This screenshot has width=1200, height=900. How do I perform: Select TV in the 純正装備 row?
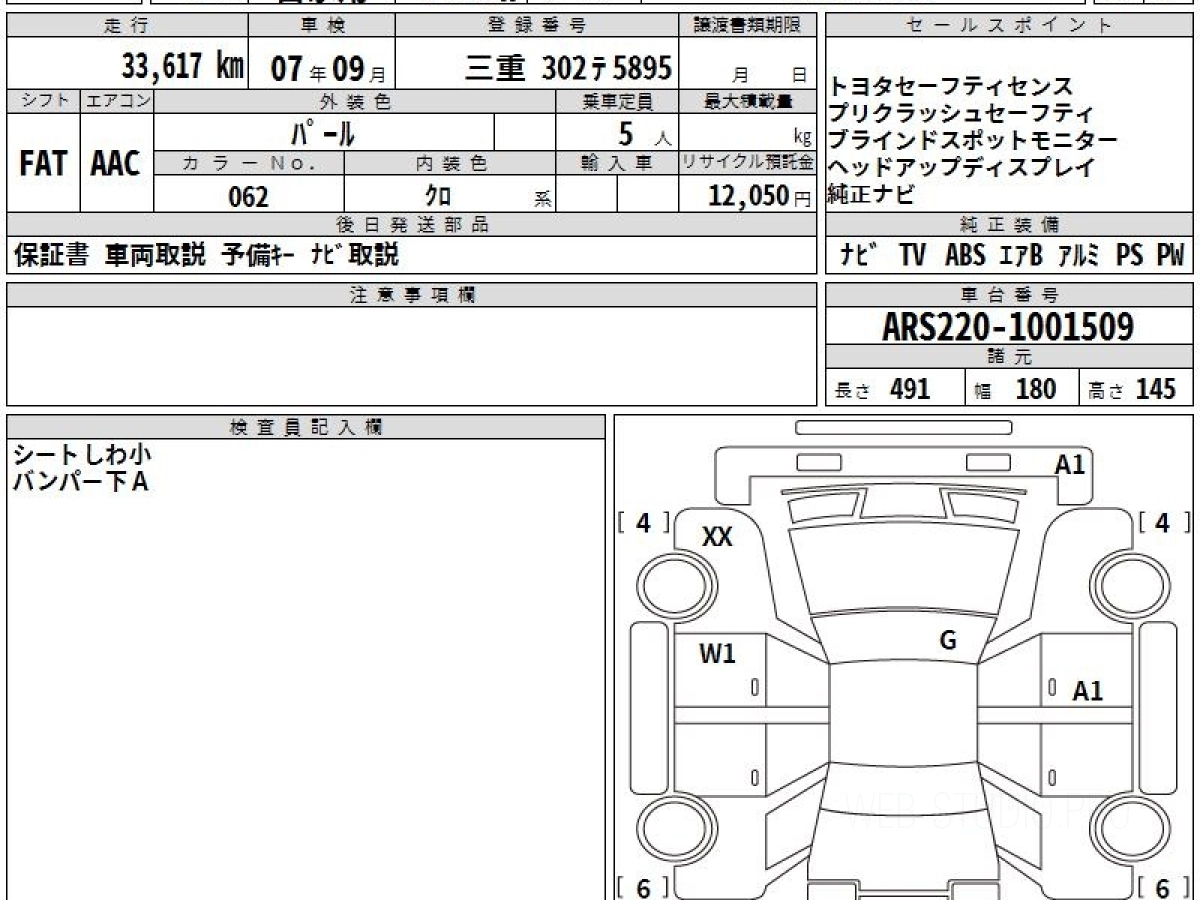(x=912, y=256)
